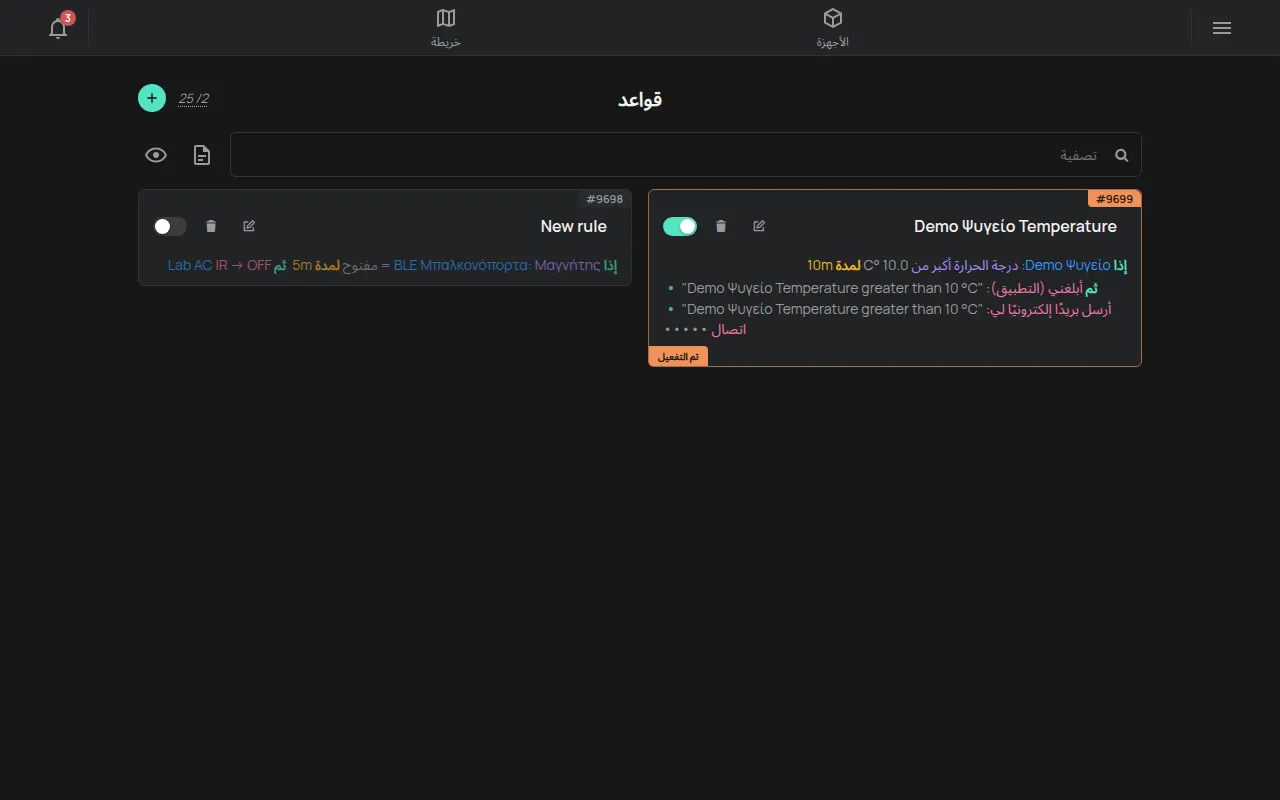Click the #9698 rule ID tag
Image resolution: width=1280 pixels, height=800 pixels.
click(604, 199)
